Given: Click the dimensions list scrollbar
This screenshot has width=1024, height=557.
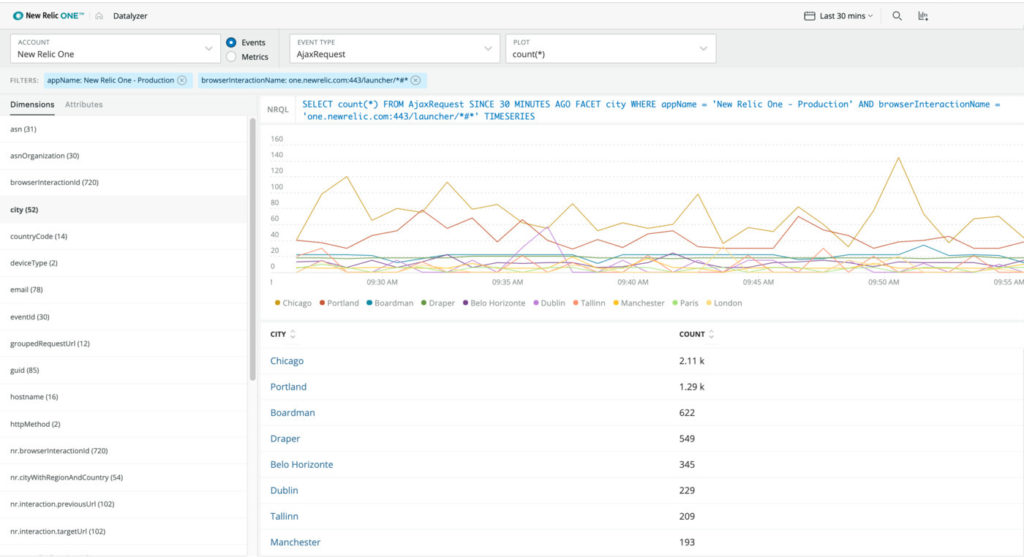Looking at the screenshot, I should (252, 249).
